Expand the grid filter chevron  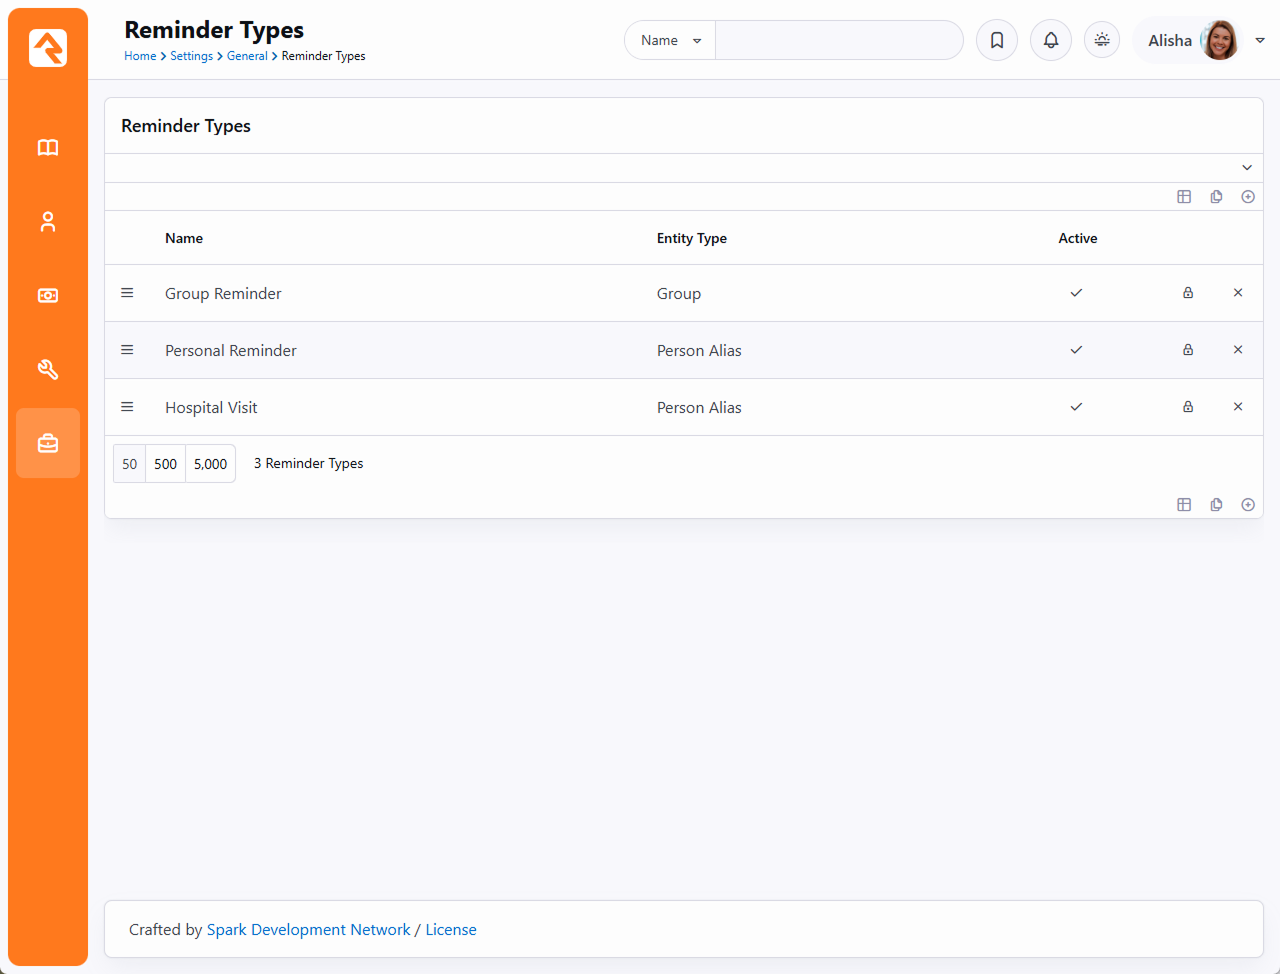[1247, 168]
